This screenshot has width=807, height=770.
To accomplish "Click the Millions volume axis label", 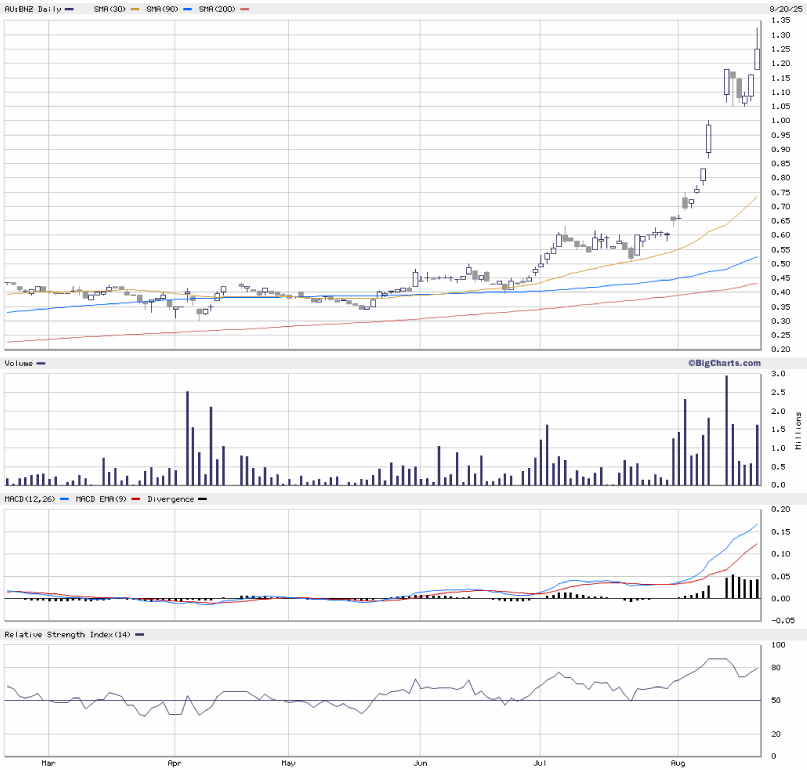I will pyautogui.click(x=798, y=430).
